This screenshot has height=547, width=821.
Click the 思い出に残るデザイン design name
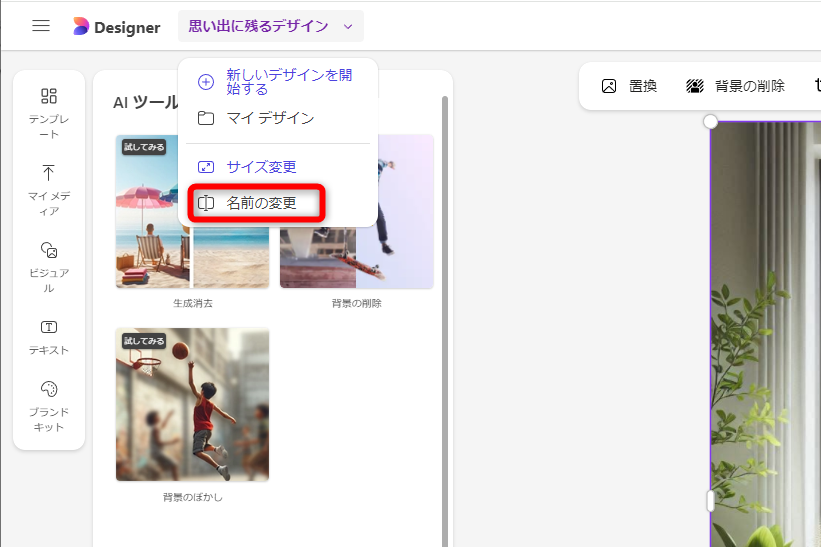258,26
